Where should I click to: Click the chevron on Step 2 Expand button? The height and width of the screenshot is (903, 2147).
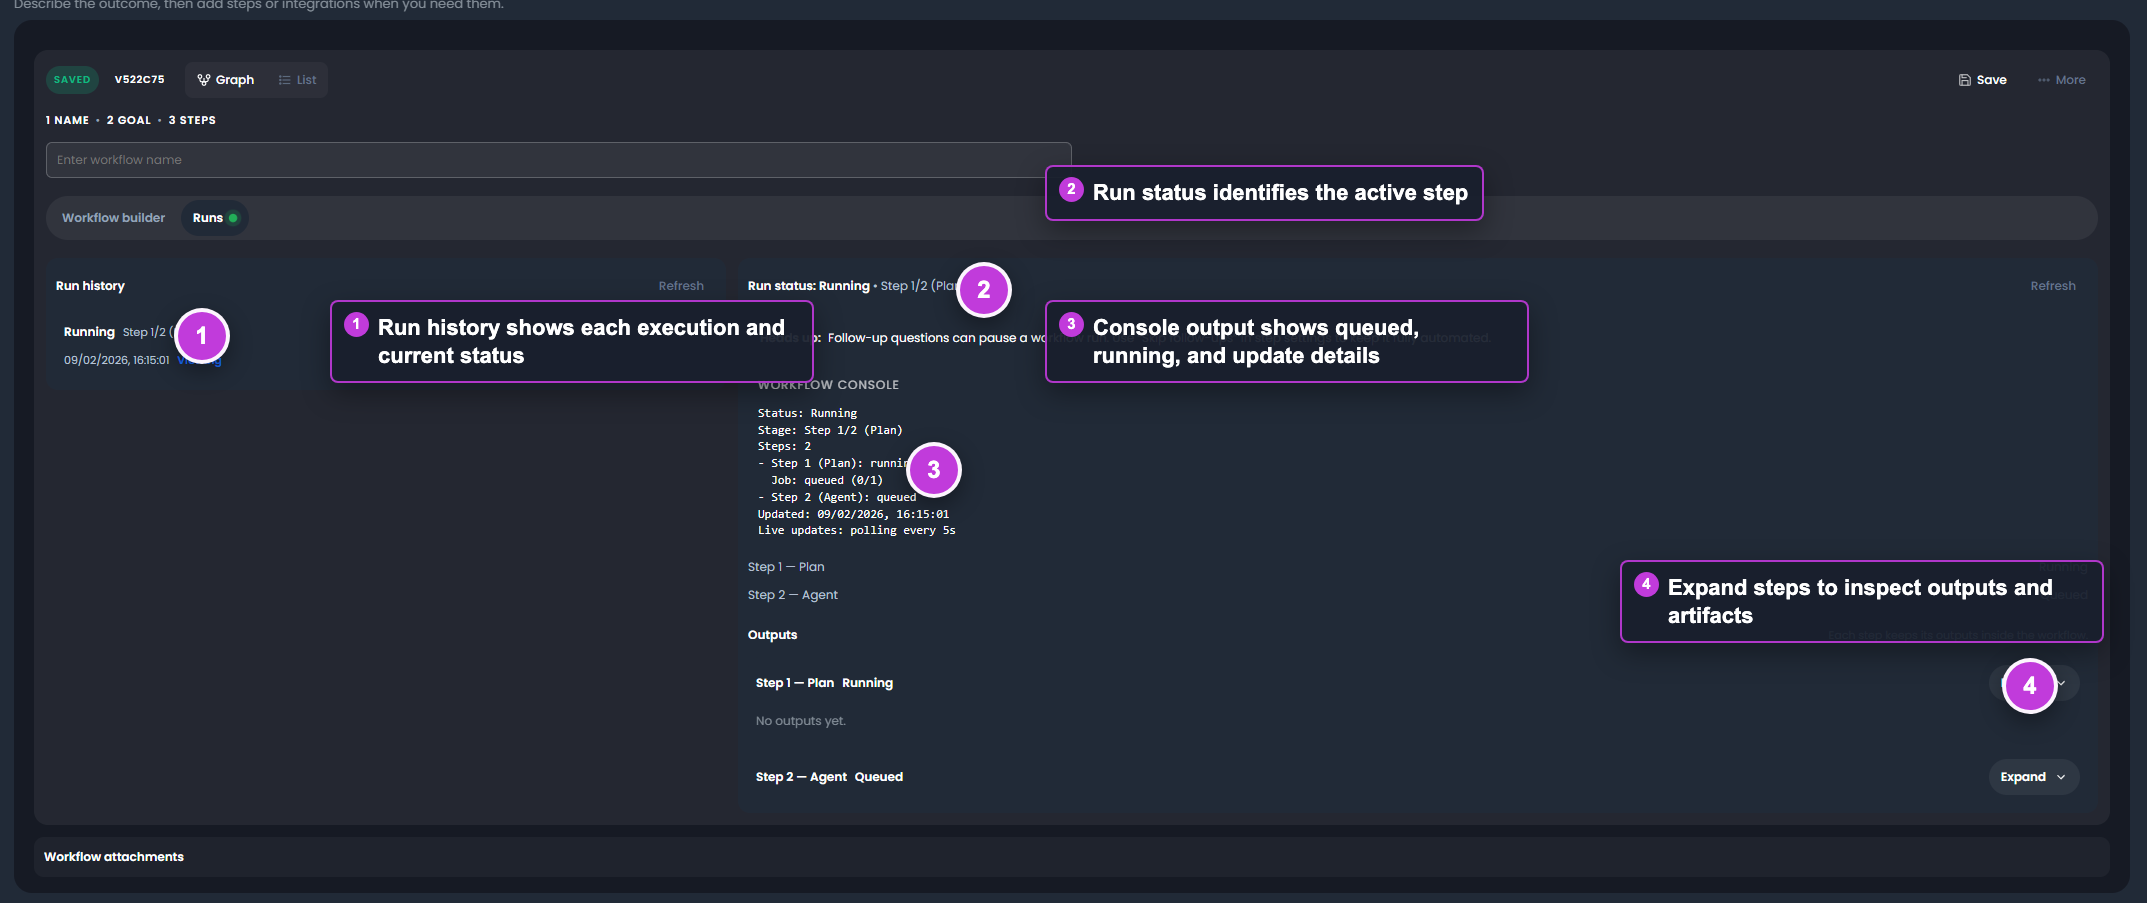pyautogui.click(x=2061, y=777)
